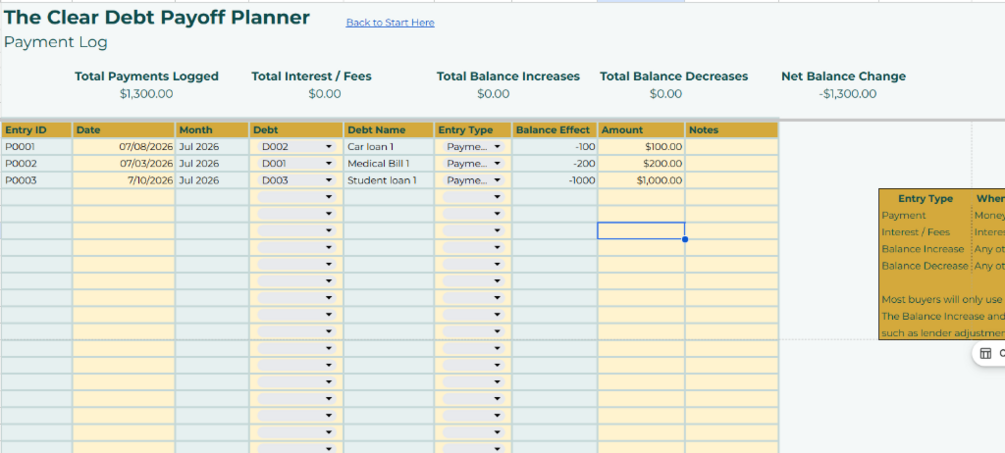Click the 'Debt' column header

[x=297, y=130]
